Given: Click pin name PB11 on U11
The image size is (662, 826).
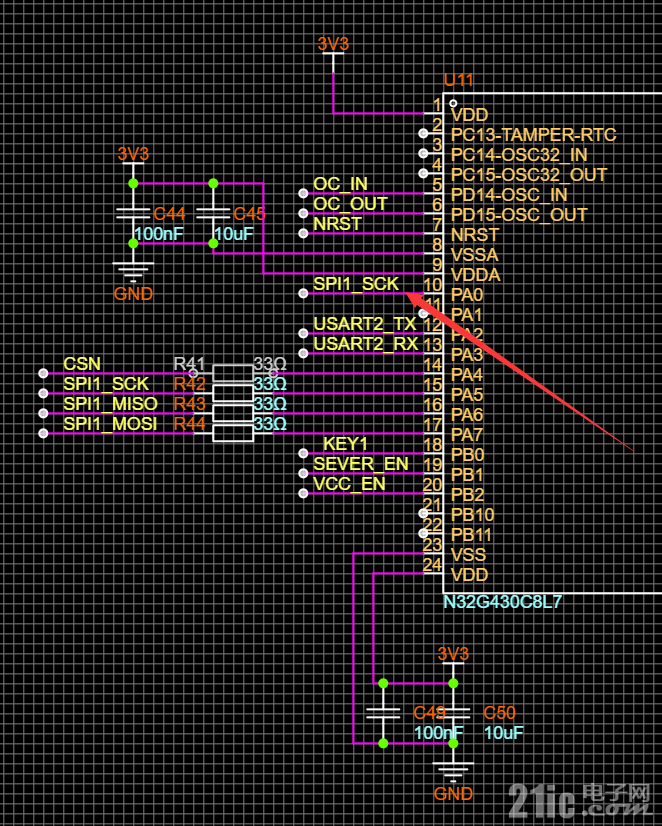Looking at the screenshot, I should click(471, 535).
